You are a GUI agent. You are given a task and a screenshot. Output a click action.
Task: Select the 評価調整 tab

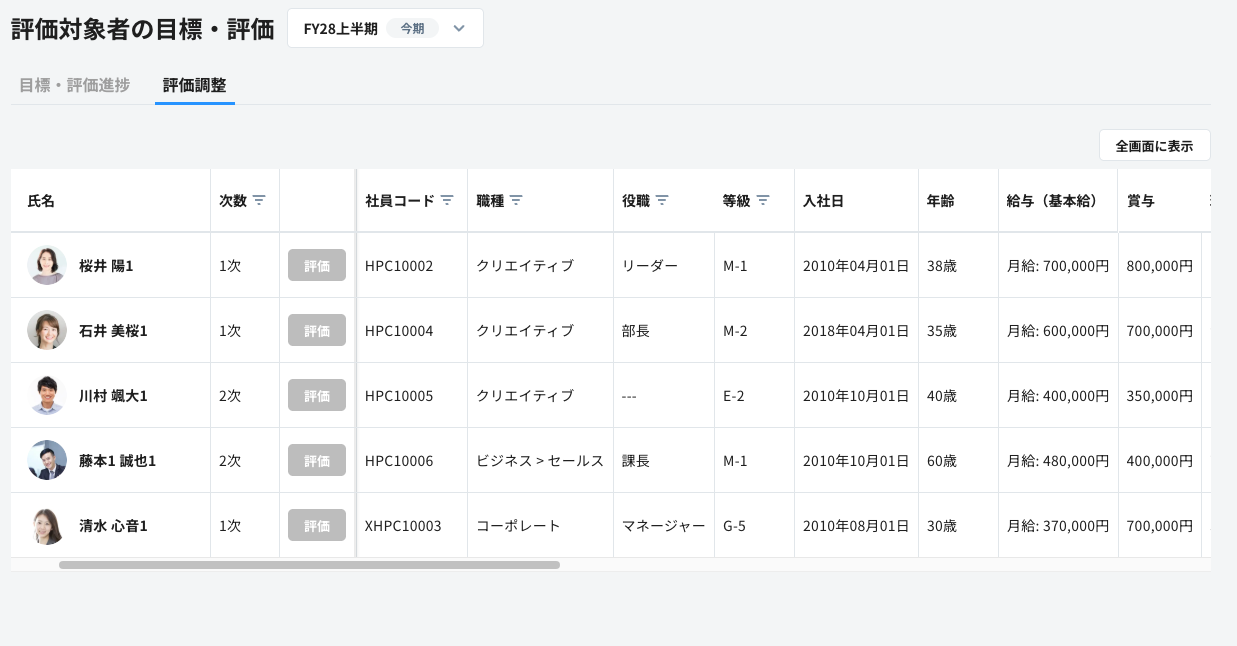[x=194, y=85]
